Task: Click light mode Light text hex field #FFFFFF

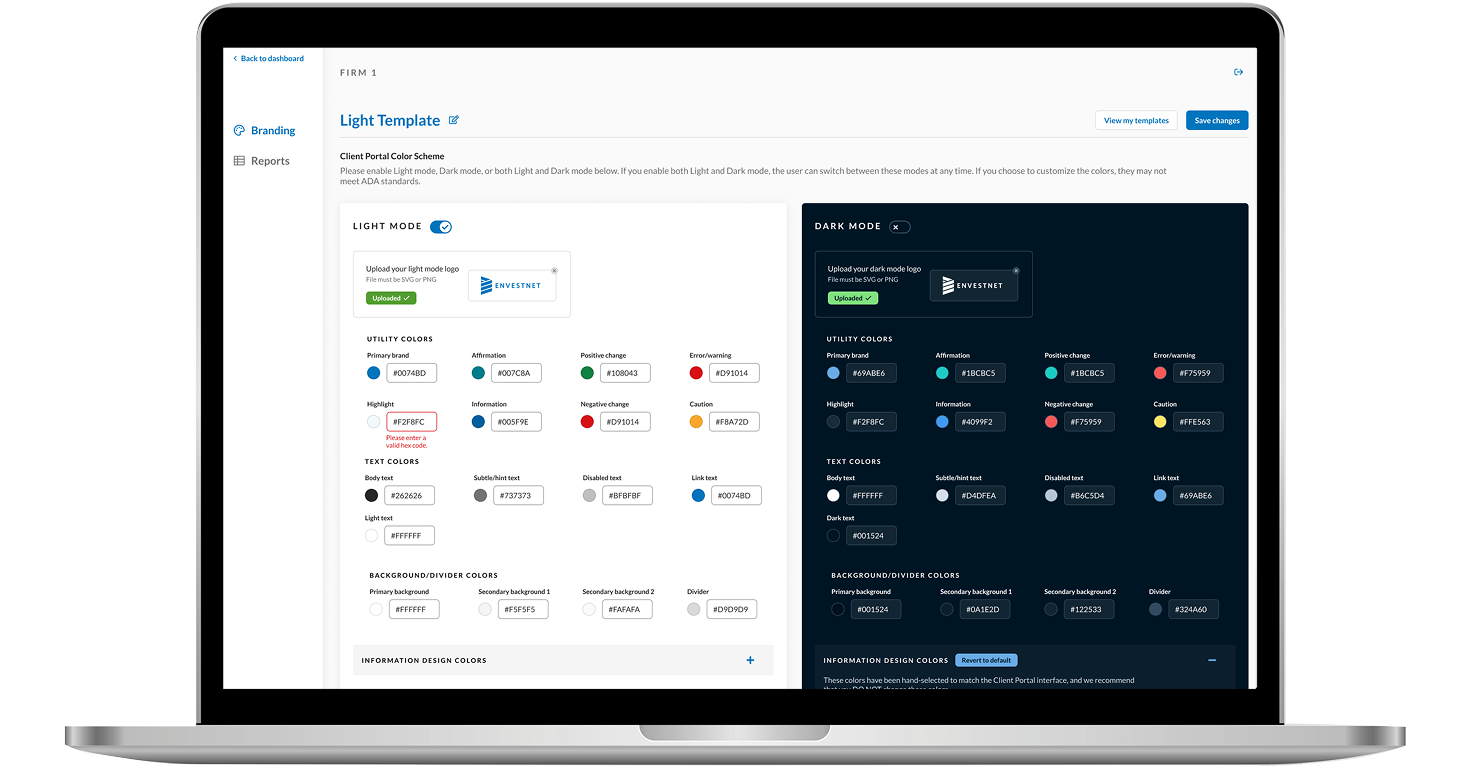Action: tap(410, 536)
